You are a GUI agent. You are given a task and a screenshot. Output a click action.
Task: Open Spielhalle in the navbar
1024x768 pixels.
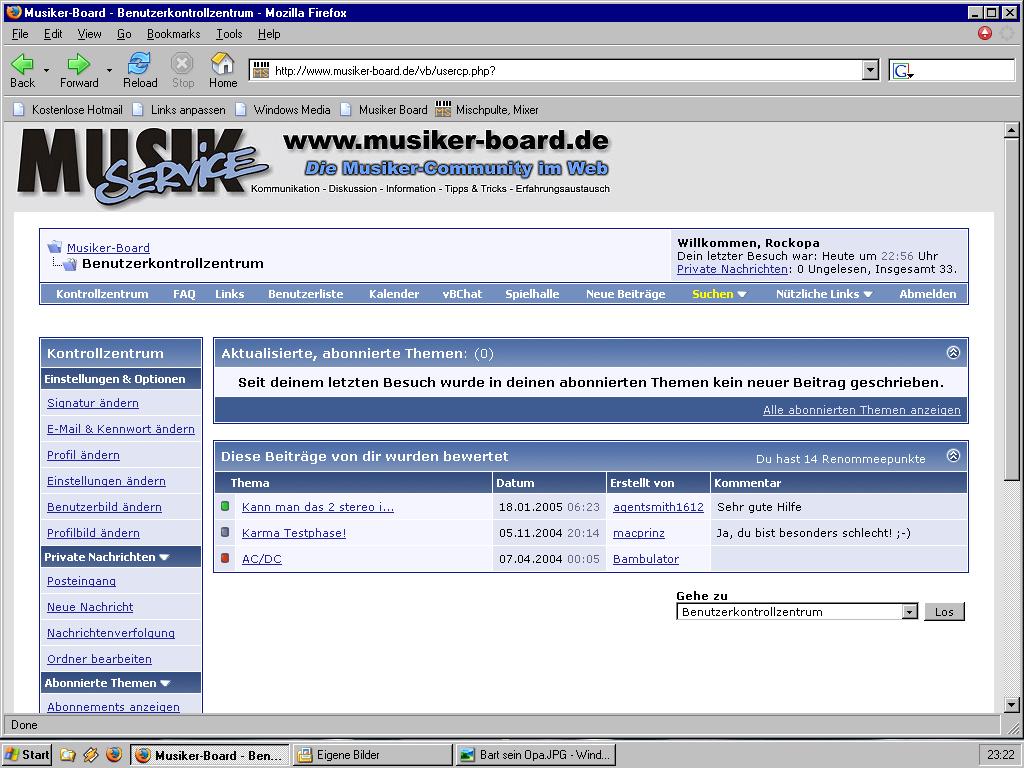(x=532, y=294)
